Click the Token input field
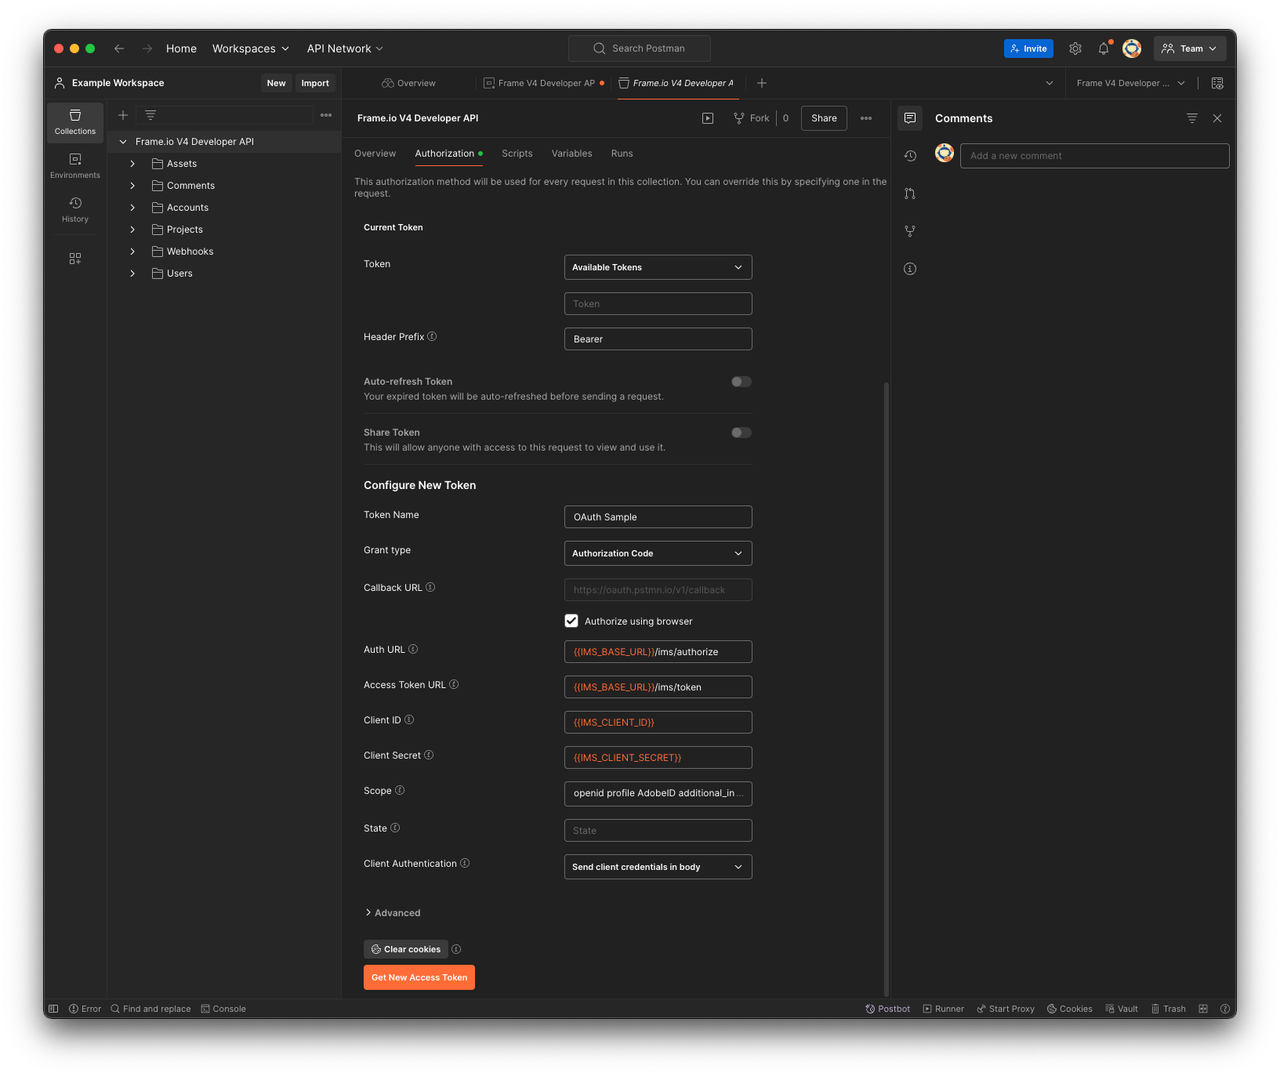 pos(658,304)
